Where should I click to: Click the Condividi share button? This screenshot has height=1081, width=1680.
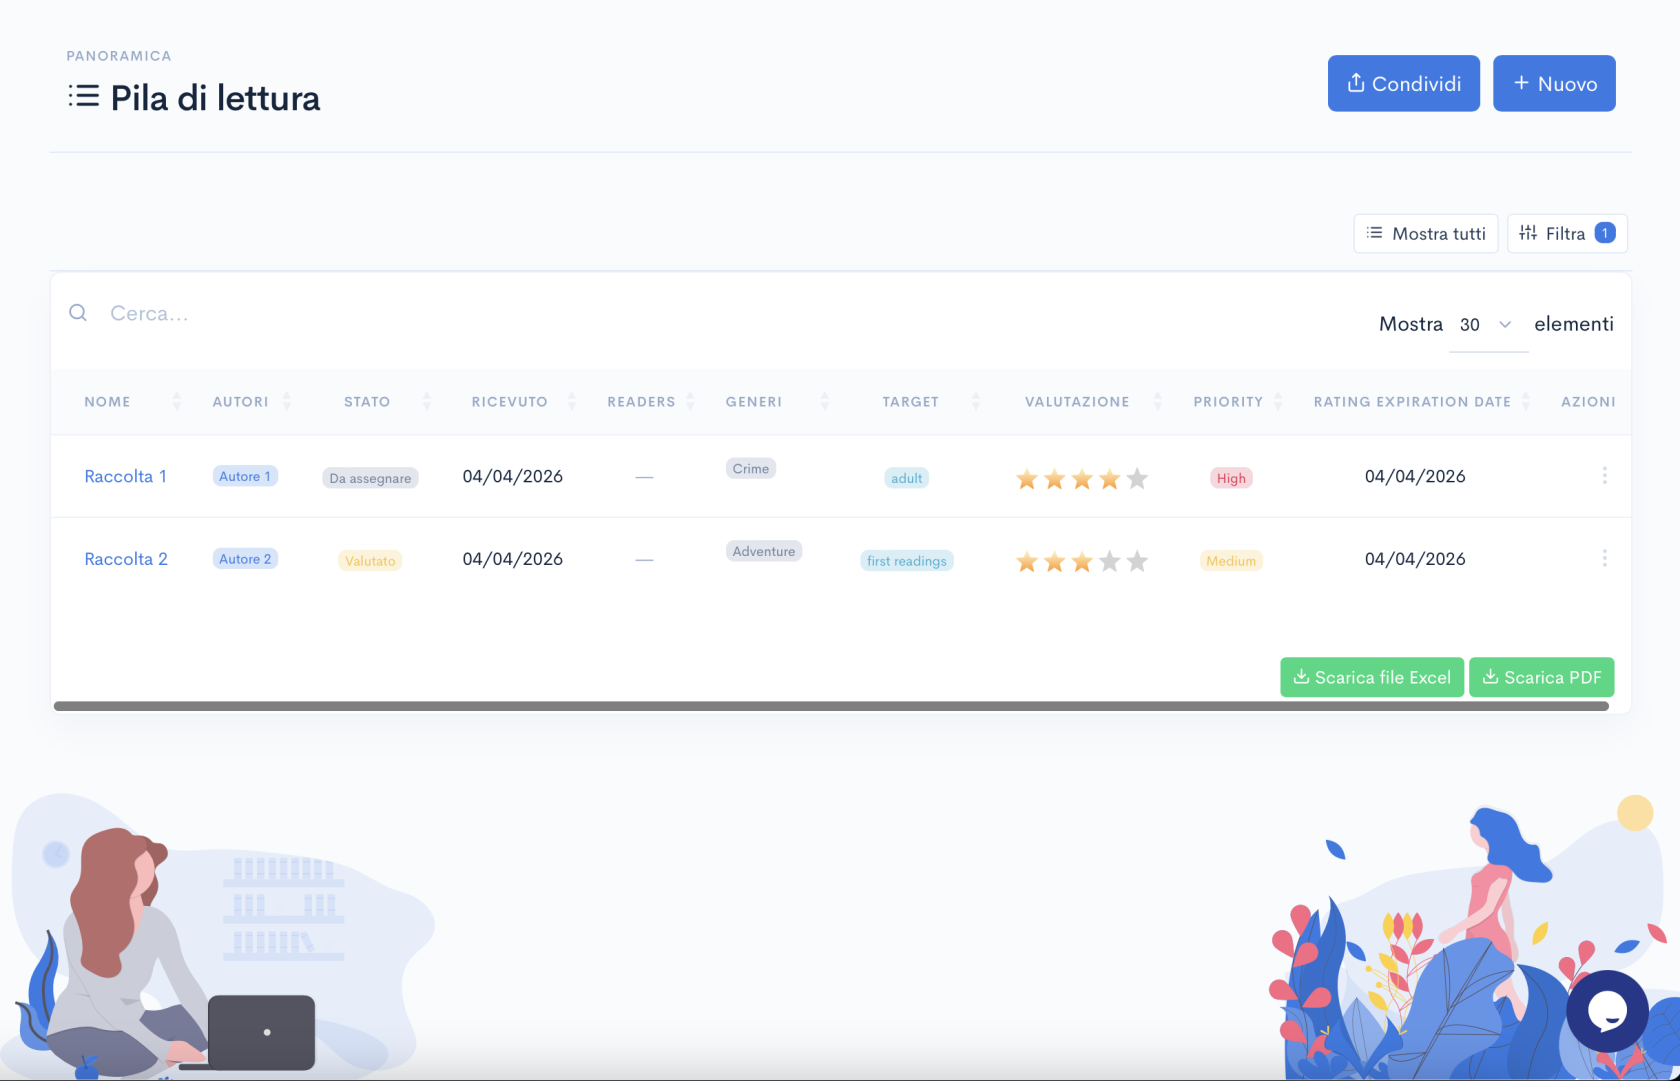click(x=1403, y=83)
